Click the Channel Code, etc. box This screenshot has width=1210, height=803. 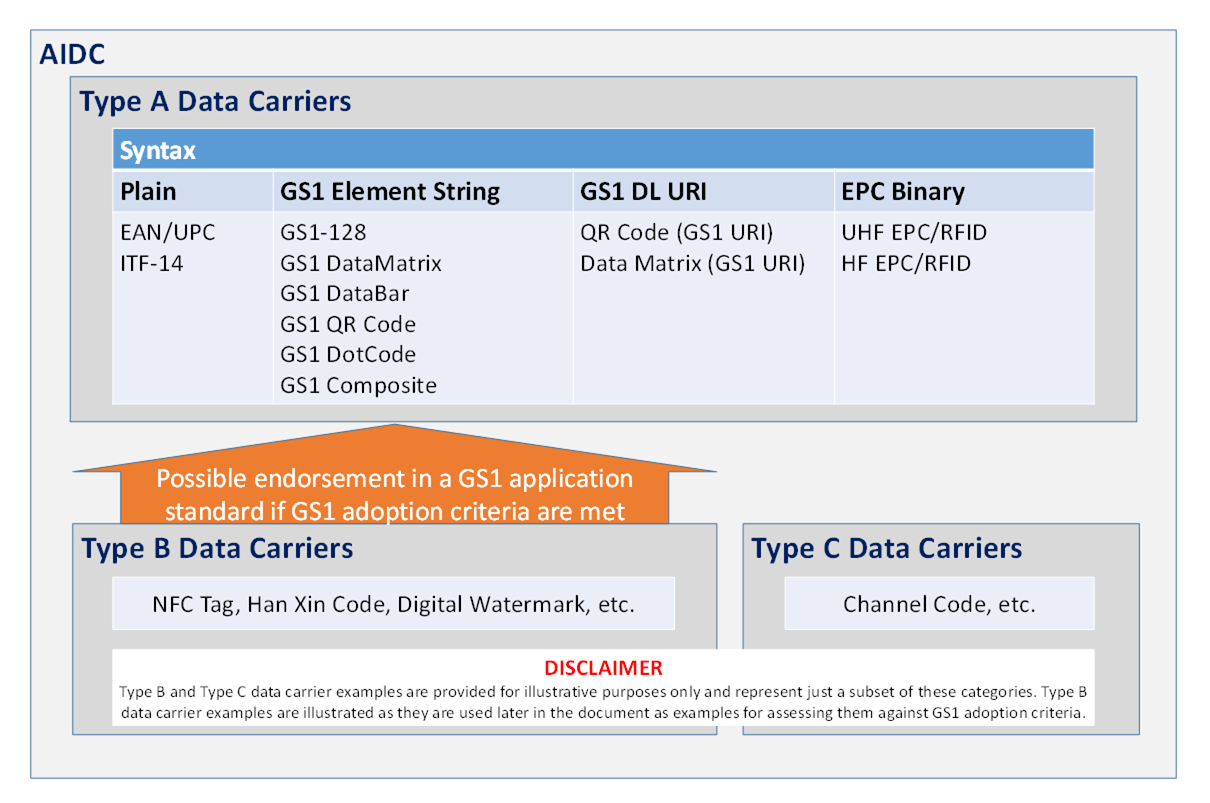(939, 604)
